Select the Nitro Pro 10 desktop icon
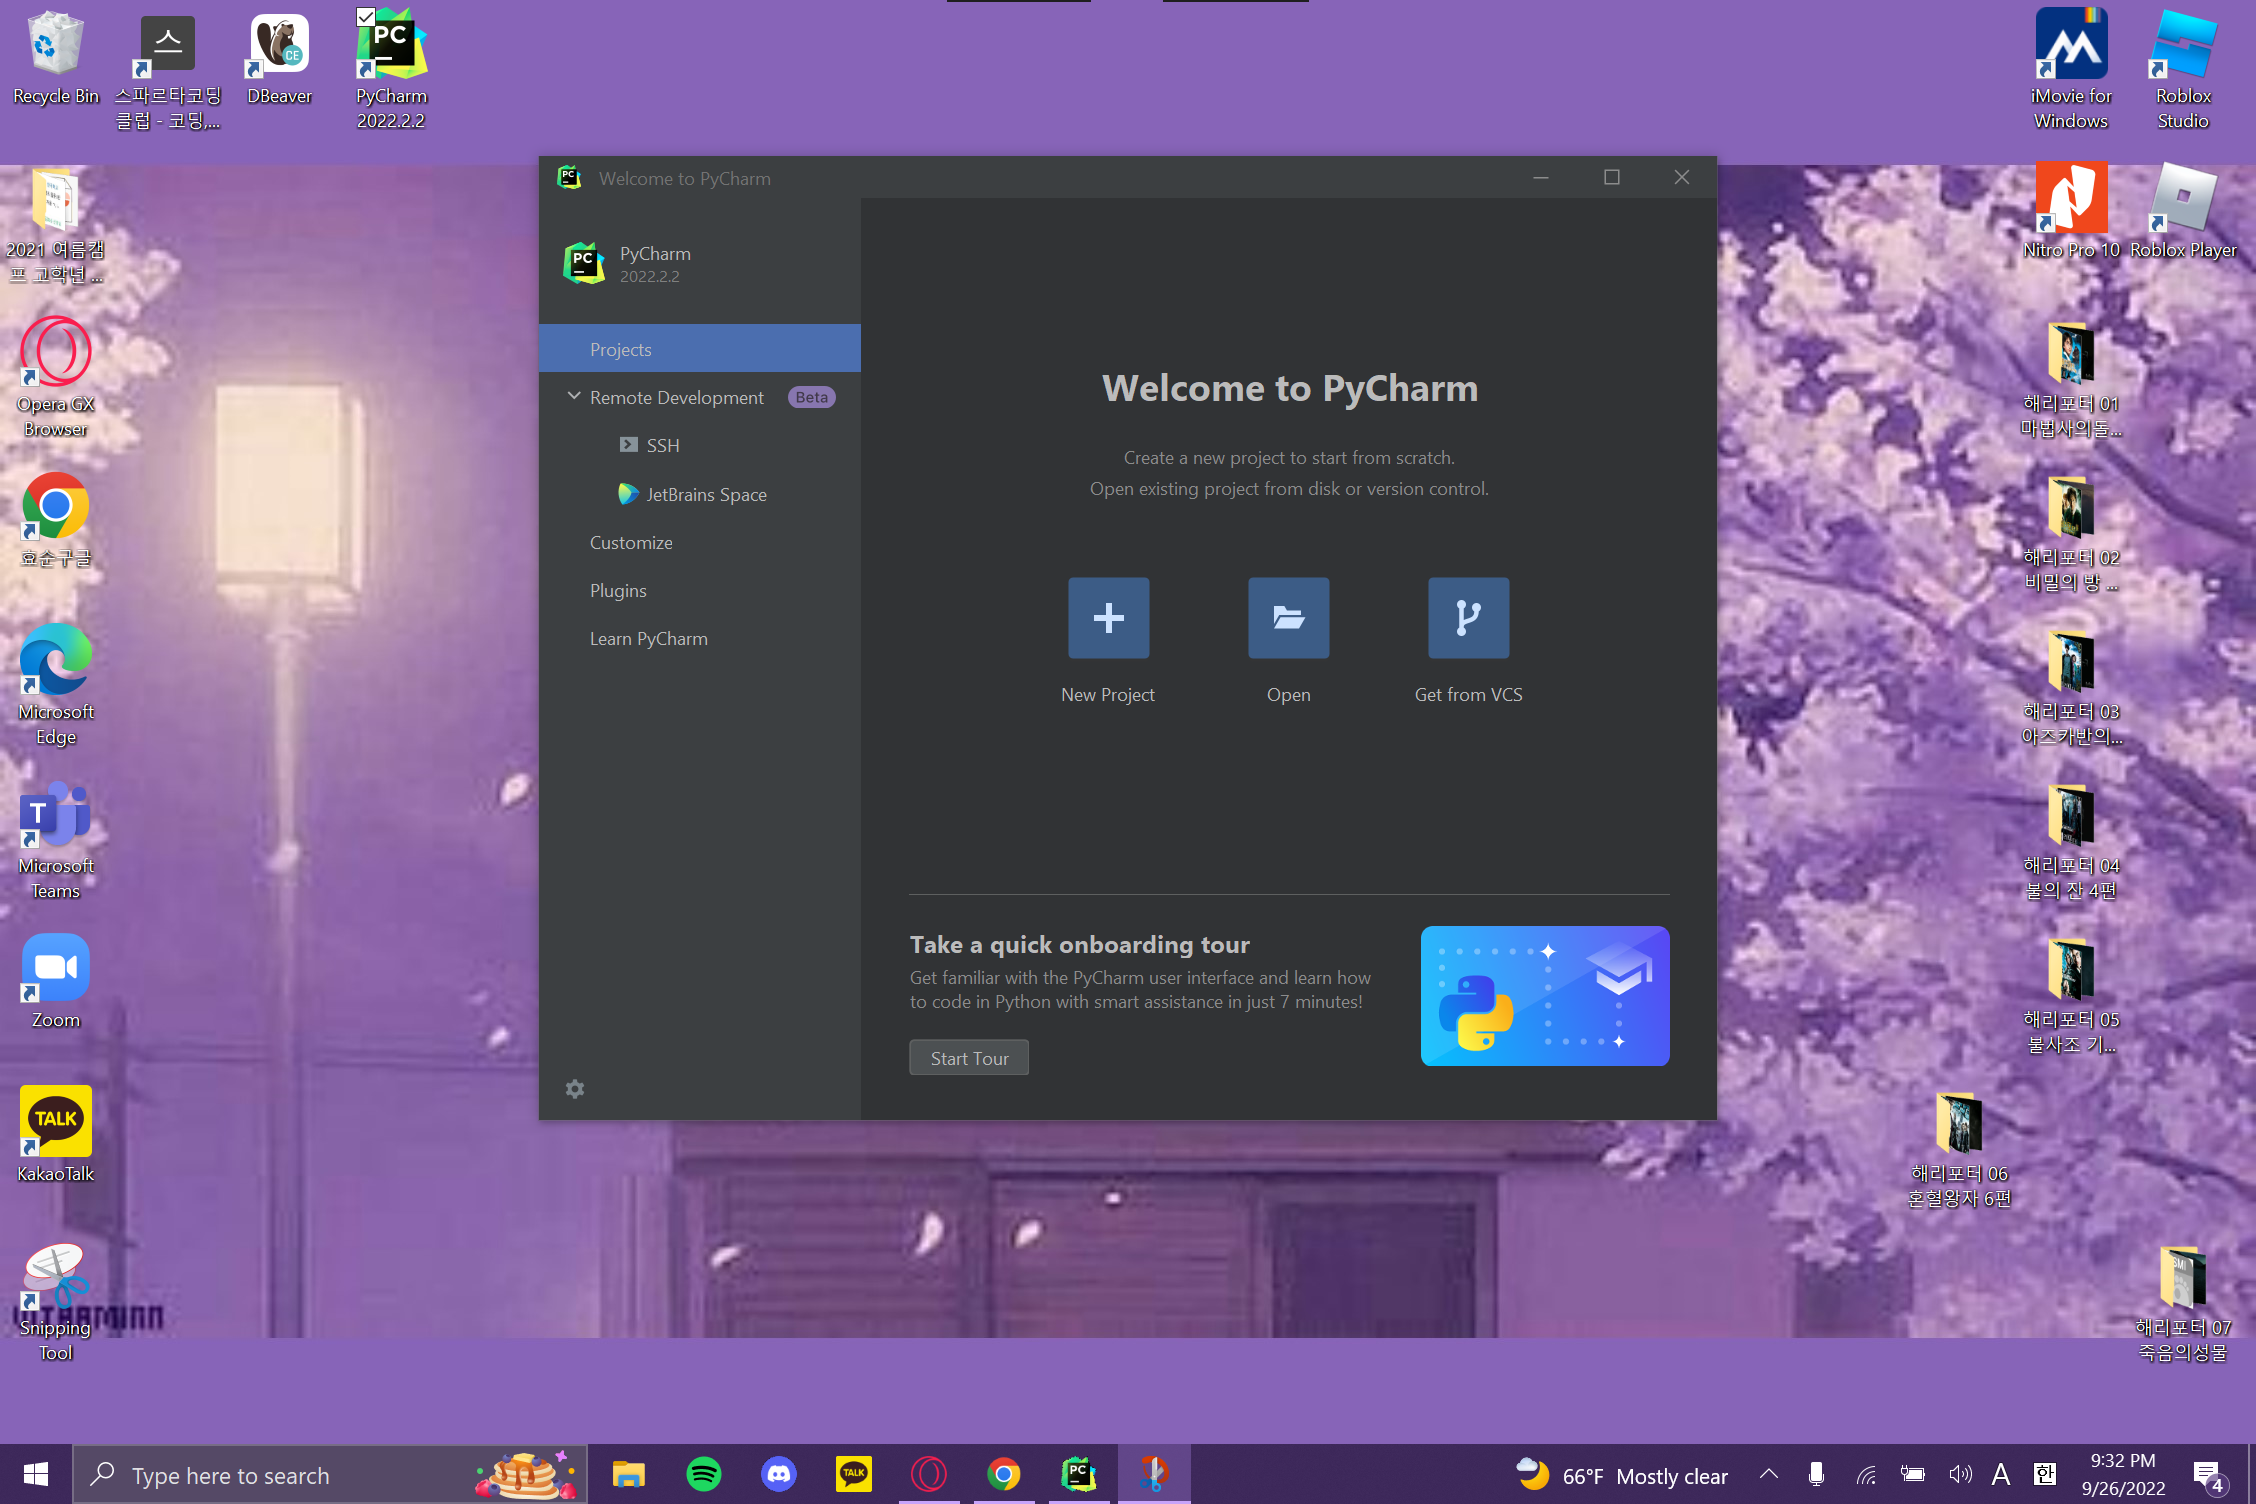 click(2072, 212)
